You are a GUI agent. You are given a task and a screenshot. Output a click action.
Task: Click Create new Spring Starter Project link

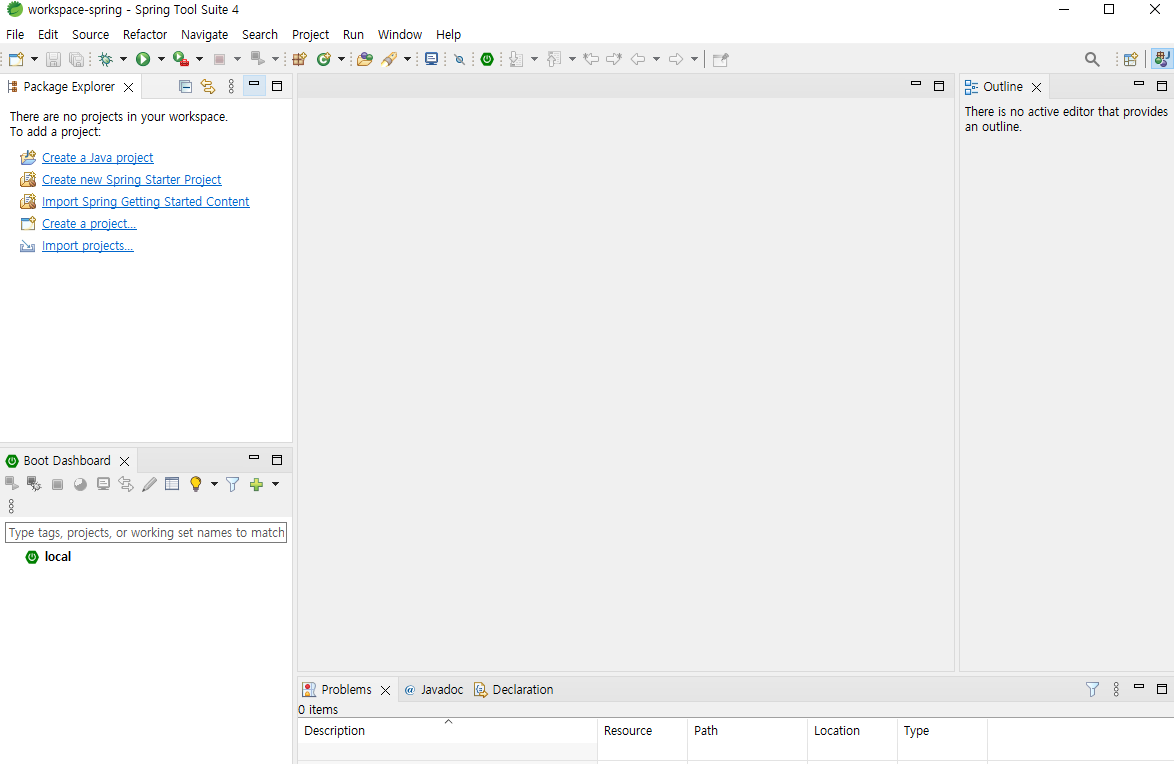point(132,180)
